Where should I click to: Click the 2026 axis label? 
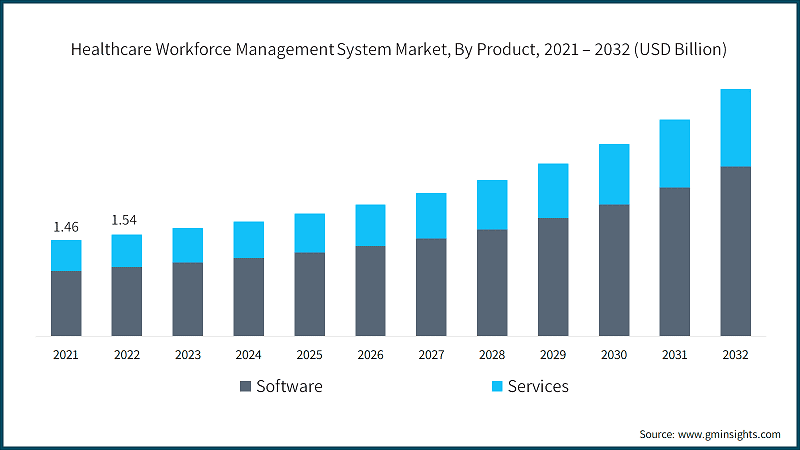point(370,355)
